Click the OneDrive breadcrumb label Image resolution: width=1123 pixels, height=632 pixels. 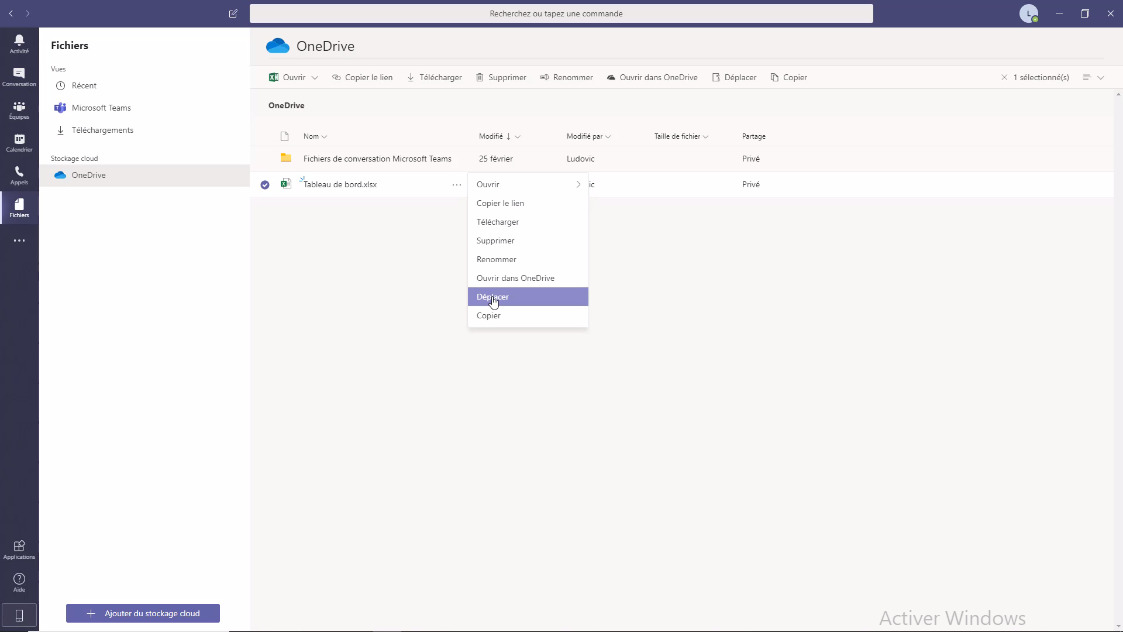(286, 105)
